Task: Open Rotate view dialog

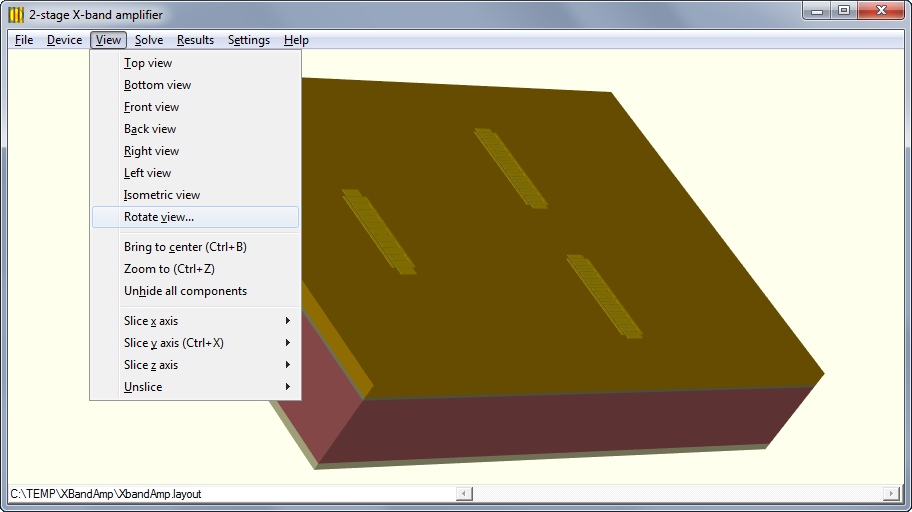Action: point(195,217)
